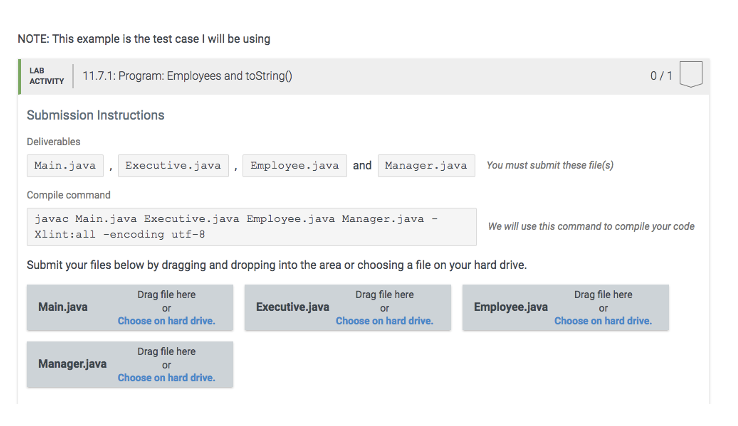Image resolution: width=738 pixels, height=426 pixels.
Task: Click the Submission Instructions heading
Action: coord(95,115)
